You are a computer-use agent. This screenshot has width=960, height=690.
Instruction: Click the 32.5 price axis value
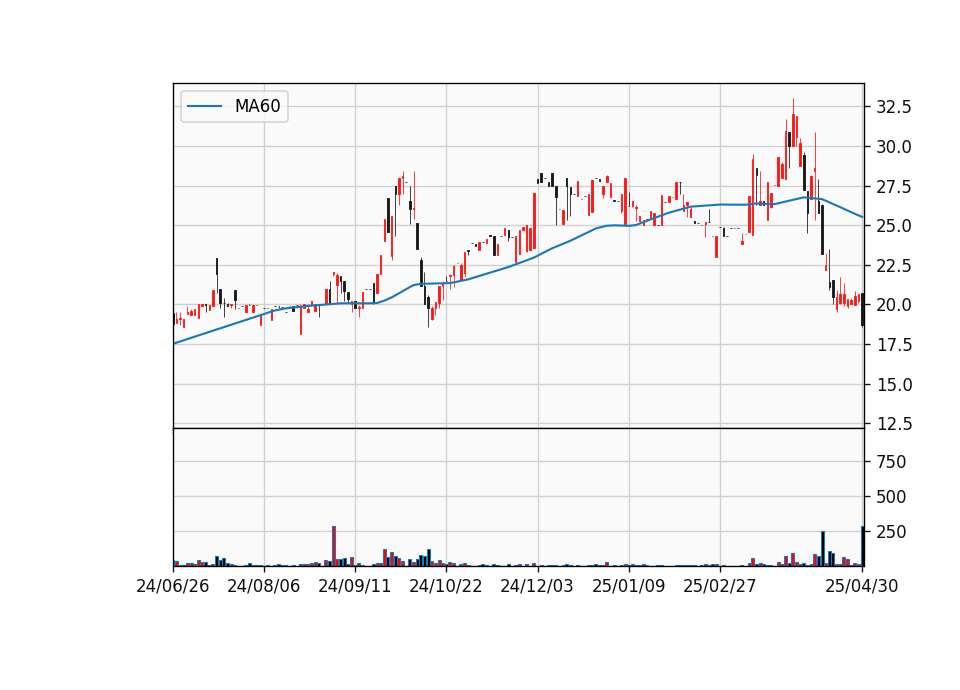pyautogui.click(x=894, y=107)
